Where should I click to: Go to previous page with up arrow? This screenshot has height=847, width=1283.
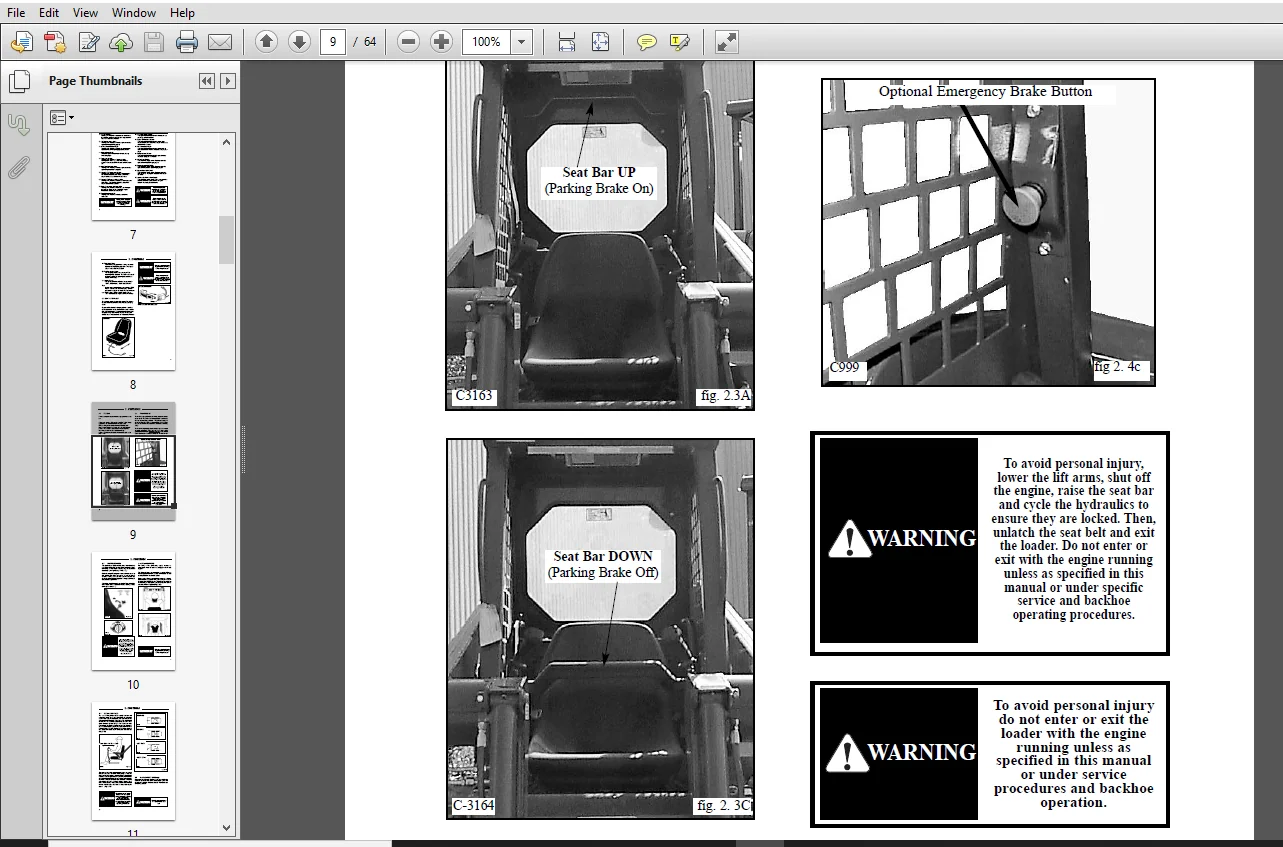[x=266, y=42]
